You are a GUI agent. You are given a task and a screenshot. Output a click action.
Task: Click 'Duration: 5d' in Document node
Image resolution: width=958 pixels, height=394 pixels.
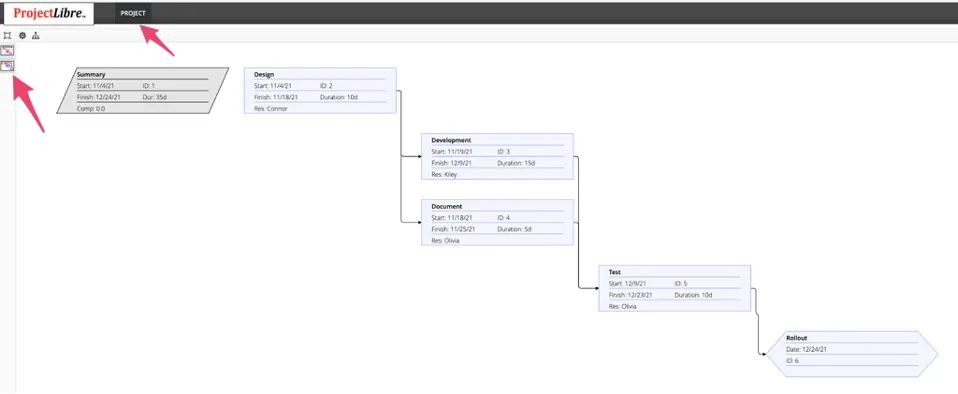(514, 229)
